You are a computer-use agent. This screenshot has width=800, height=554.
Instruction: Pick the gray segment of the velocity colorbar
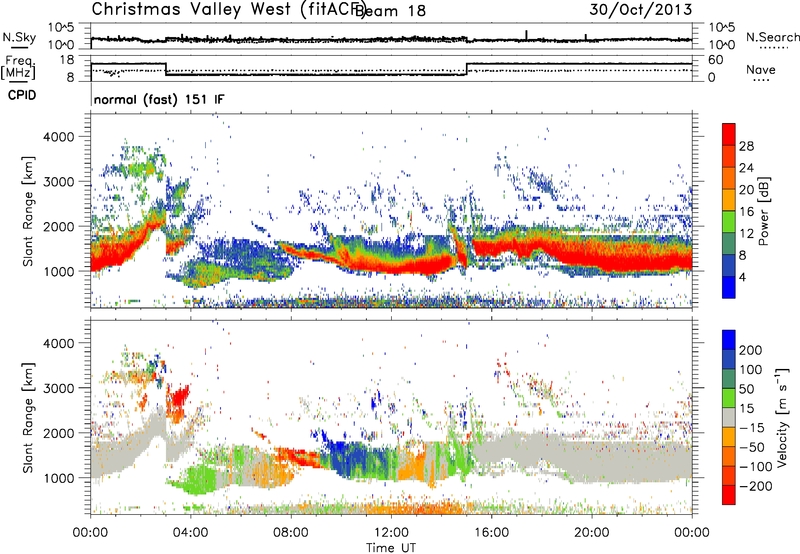point(729,417)
